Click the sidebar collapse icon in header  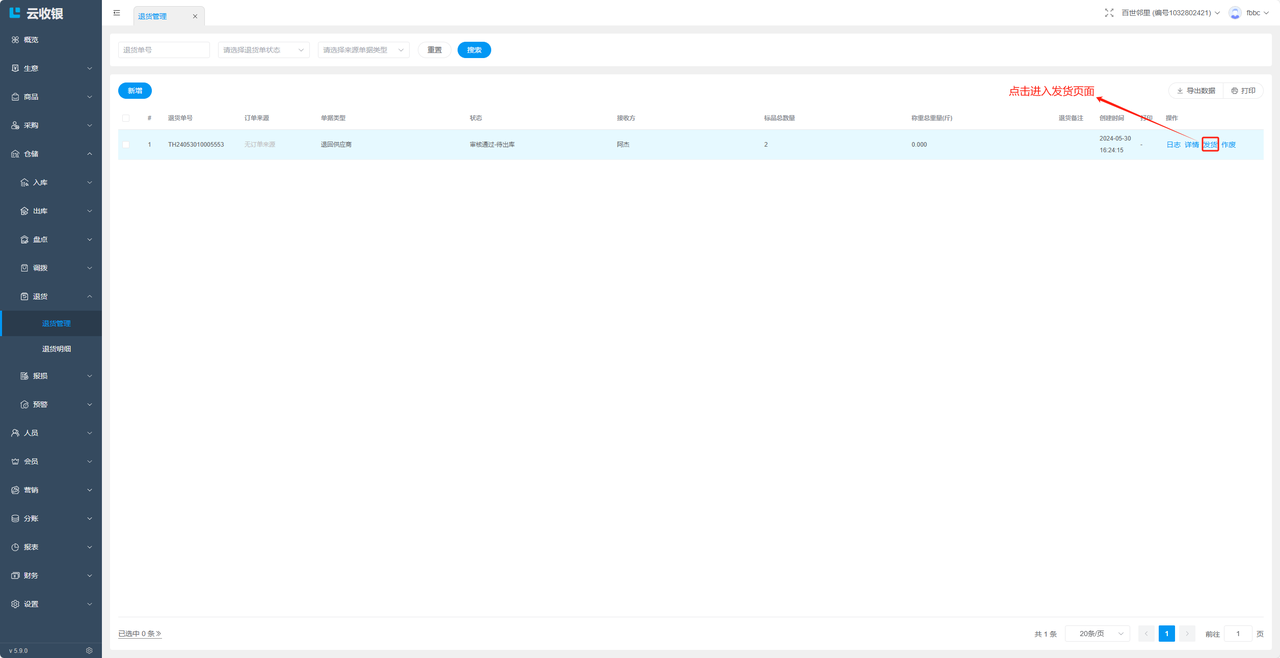click(117, 13)
